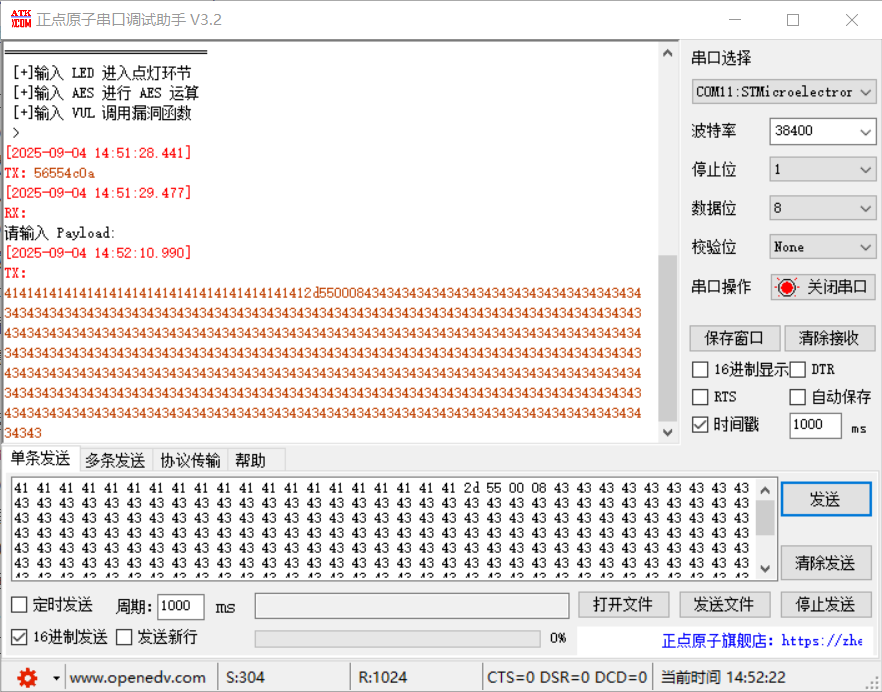Switch to 协议传输 tab
The width and height of the screenshot is (882, 692).
(x=190, y=460)
